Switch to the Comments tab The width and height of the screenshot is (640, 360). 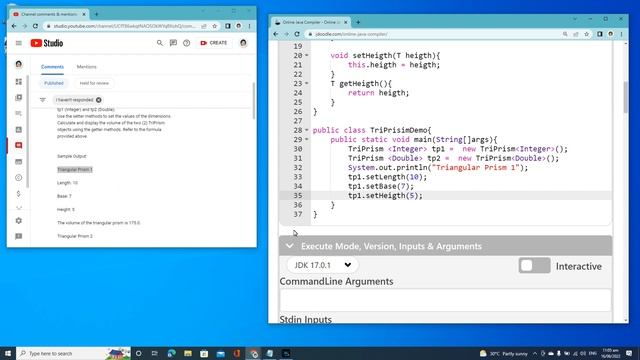pyautogui.click(x=52, y=67)
